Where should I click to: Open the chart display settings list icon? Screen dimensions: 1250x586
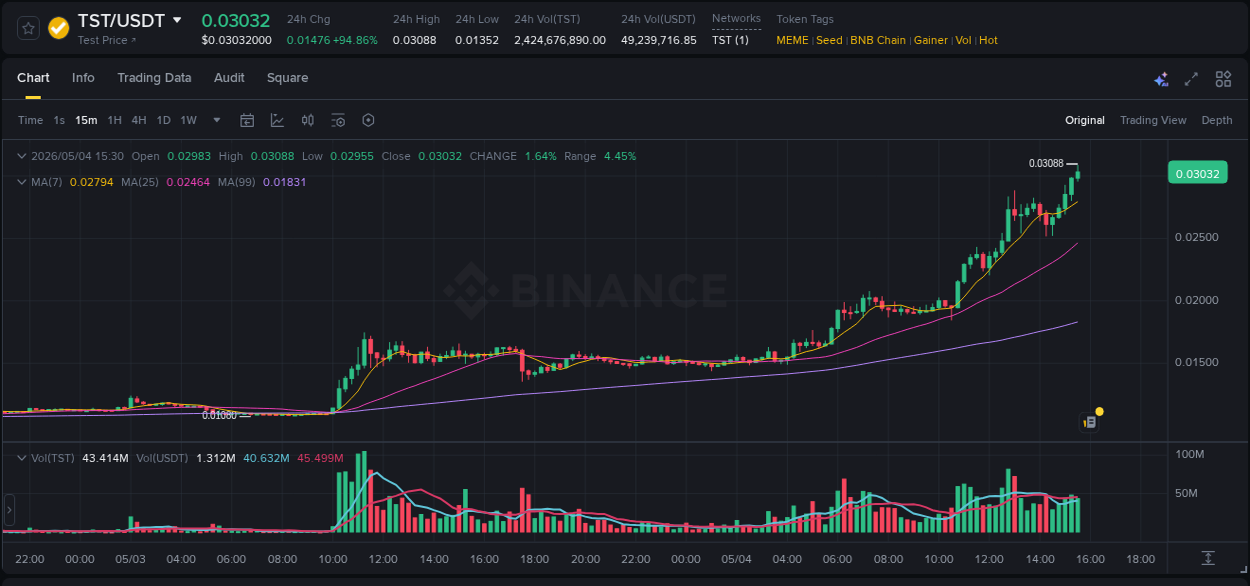tap(338, 120)
